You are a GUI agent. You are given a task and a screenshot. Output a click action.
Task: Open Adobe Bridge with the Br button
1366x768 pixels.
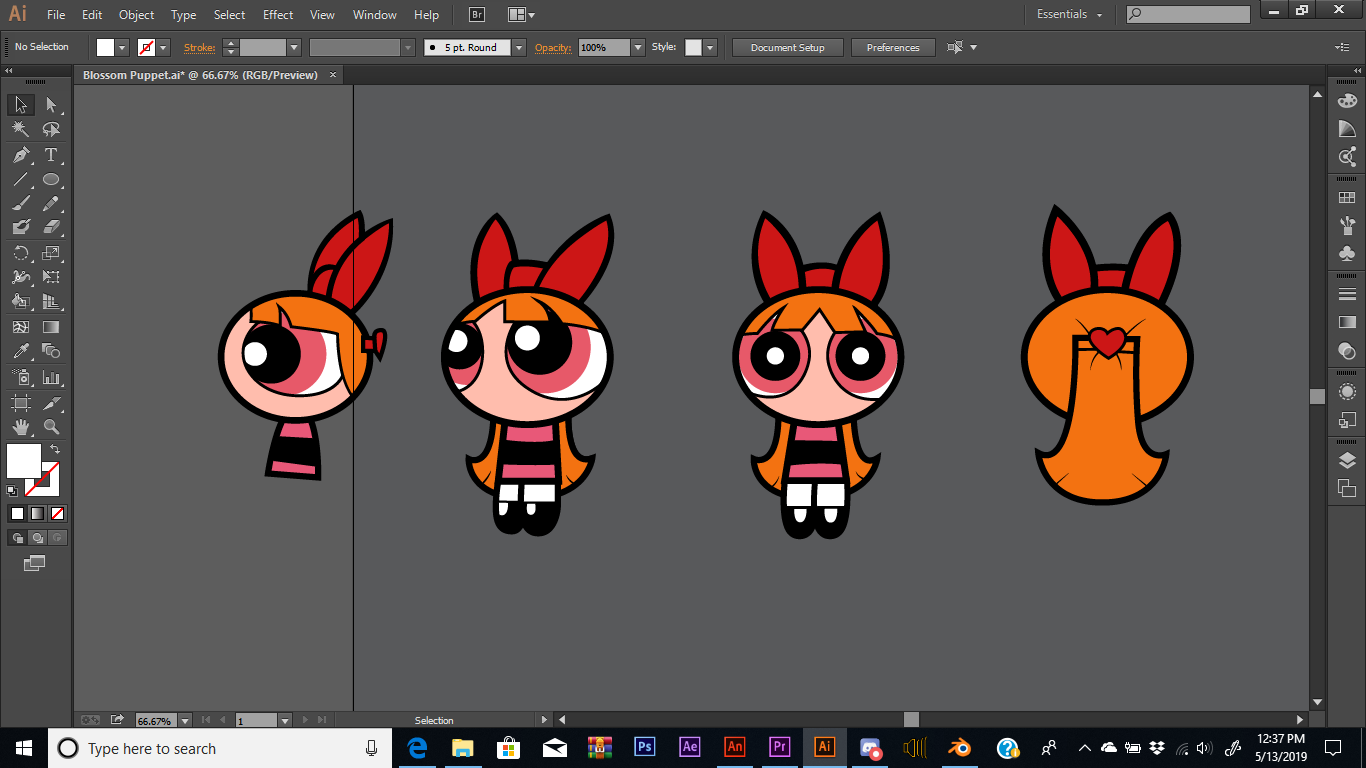[x=477, y=15]
